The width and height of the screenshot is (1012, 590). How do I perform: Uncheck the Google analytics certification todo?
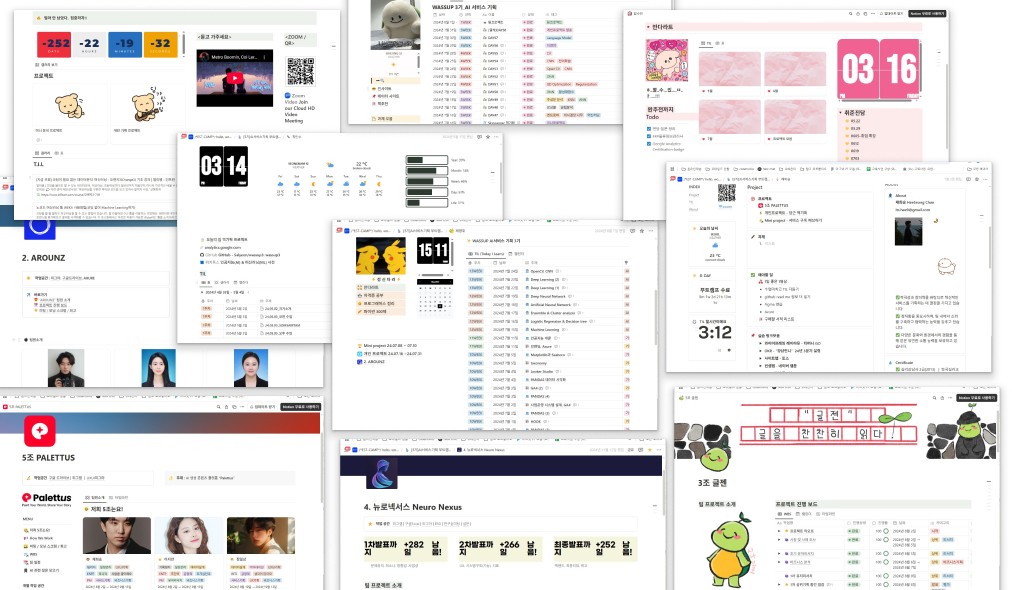[x=648, y=143]
